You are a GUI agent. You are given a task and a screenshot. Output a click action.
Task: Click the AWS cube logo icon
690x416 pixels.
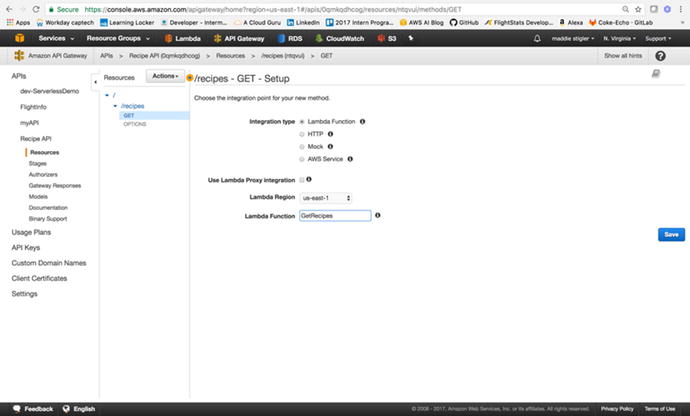(19, 38)
